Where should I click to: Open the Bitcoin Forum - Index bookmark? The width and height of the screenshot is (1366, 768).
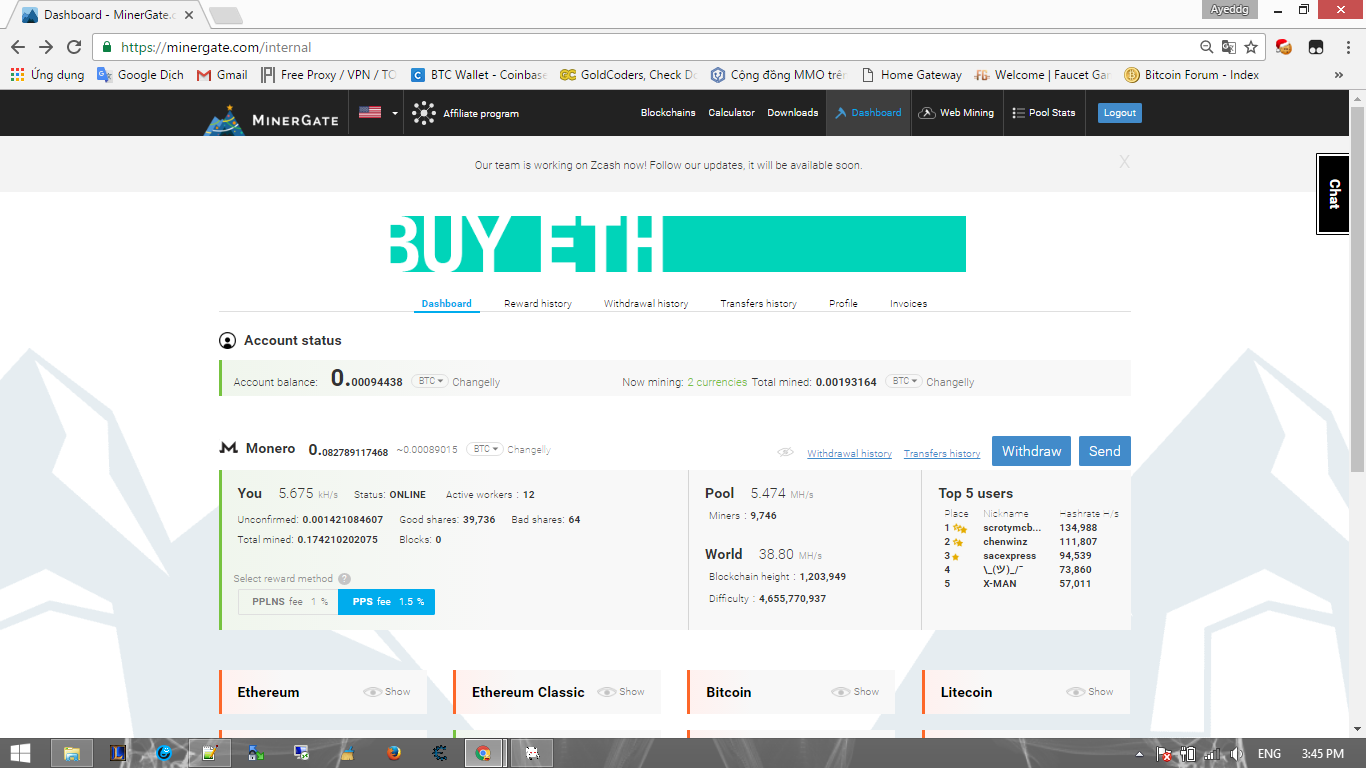(x=1192, y=75)
